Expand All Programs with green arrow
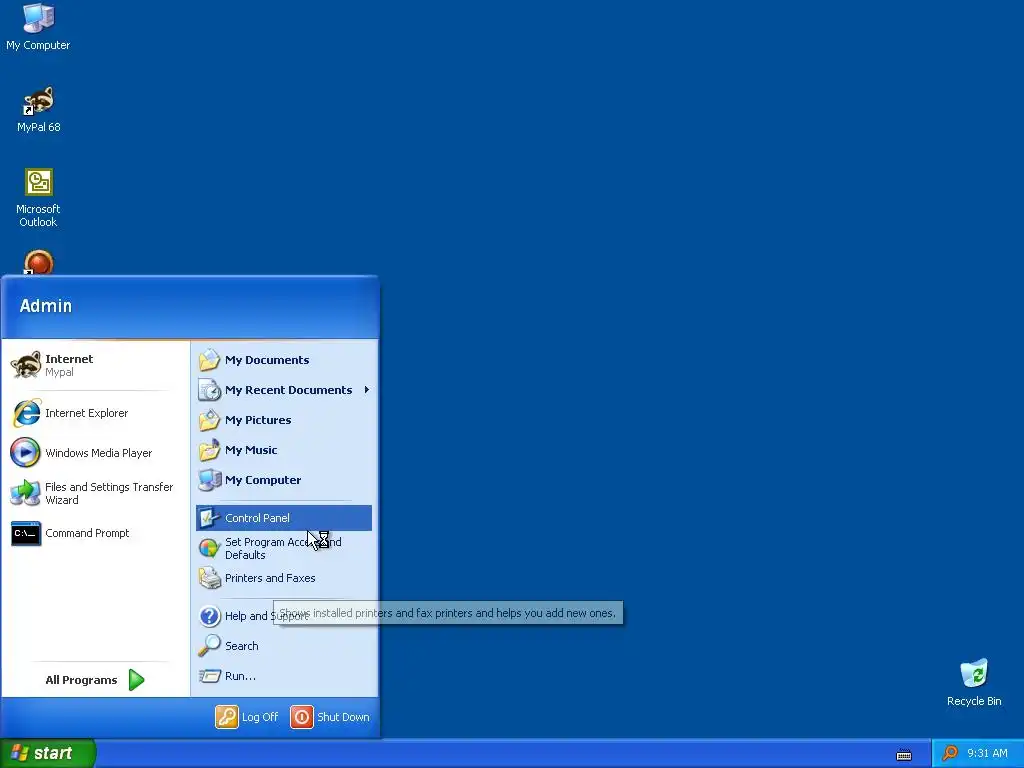The image size is (1024, 768). pos(136,680)
